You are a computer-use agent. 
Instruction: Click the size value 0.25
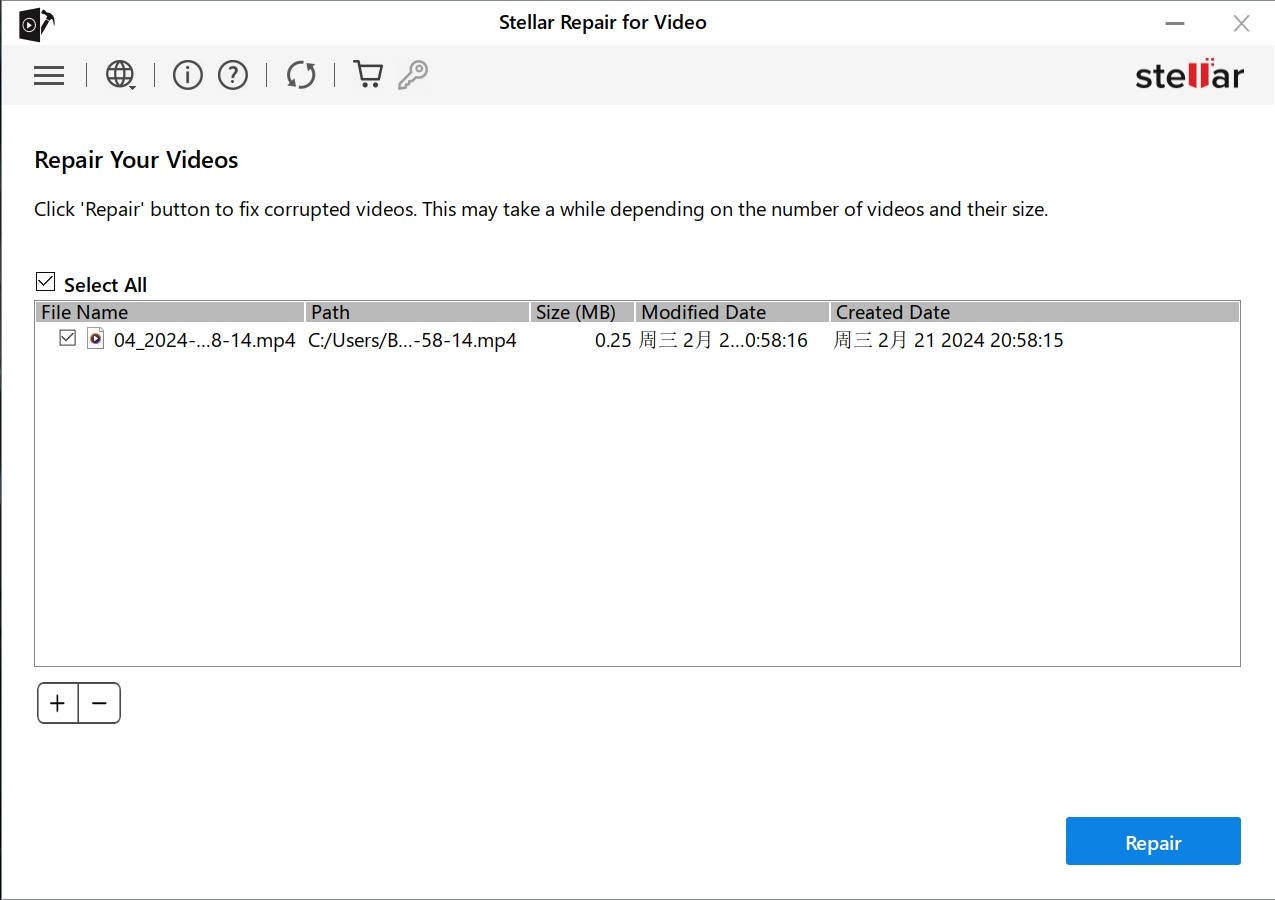pos(613,340)
